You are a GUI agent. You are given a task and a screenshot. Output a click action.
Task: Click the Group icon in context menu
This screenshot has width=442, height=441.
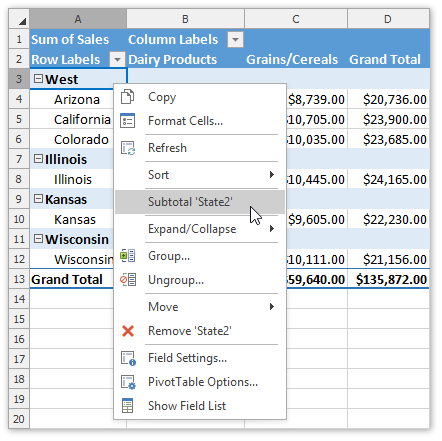127,256
